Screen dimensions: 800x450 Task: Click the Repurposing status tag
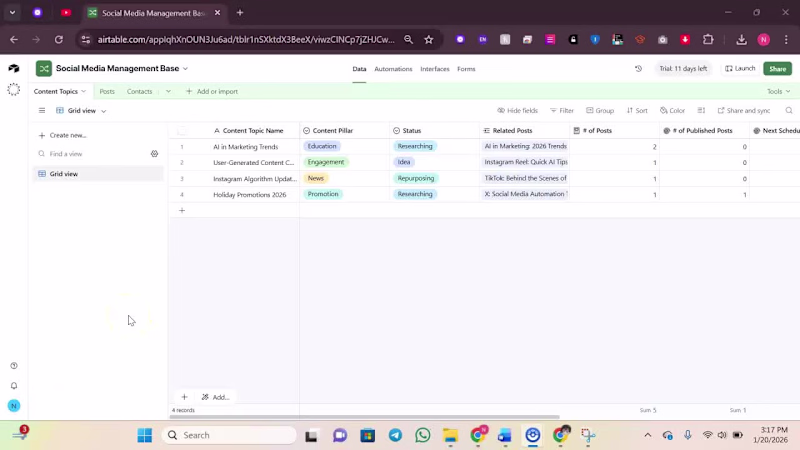415,178
